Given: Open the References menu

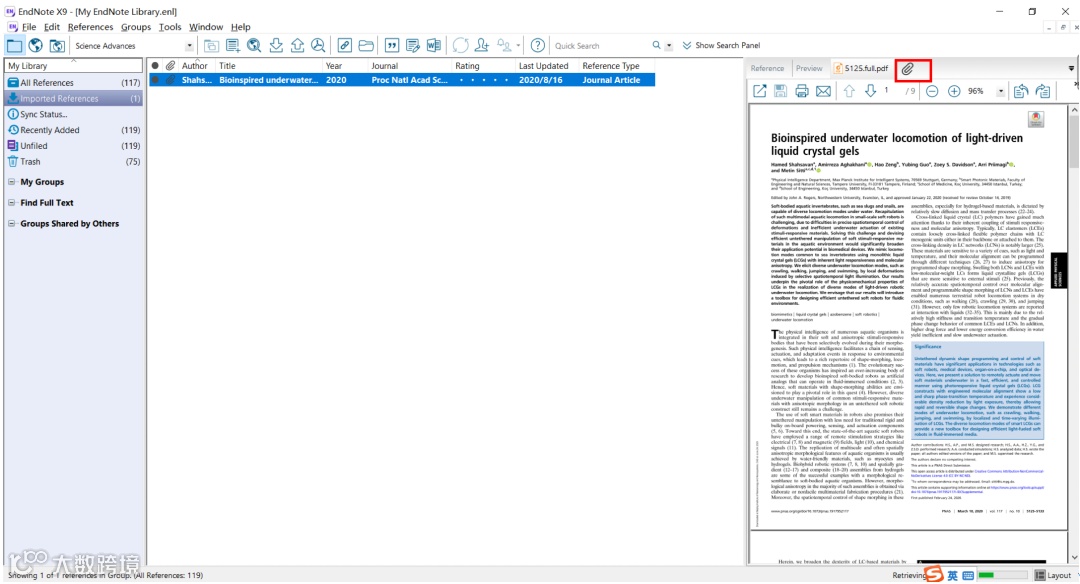Looking at the screenshot, I should (x=90, y=27).
